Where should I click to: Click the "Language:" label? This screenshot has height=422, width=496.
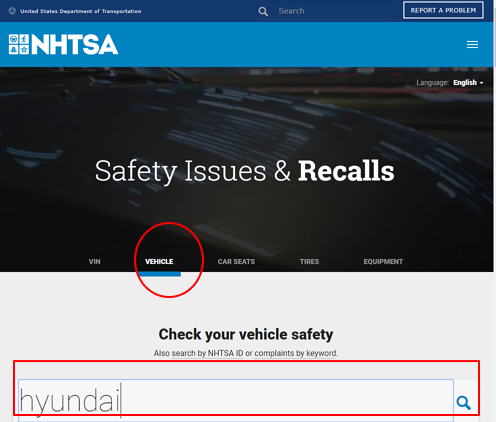[x=432, y=83]
